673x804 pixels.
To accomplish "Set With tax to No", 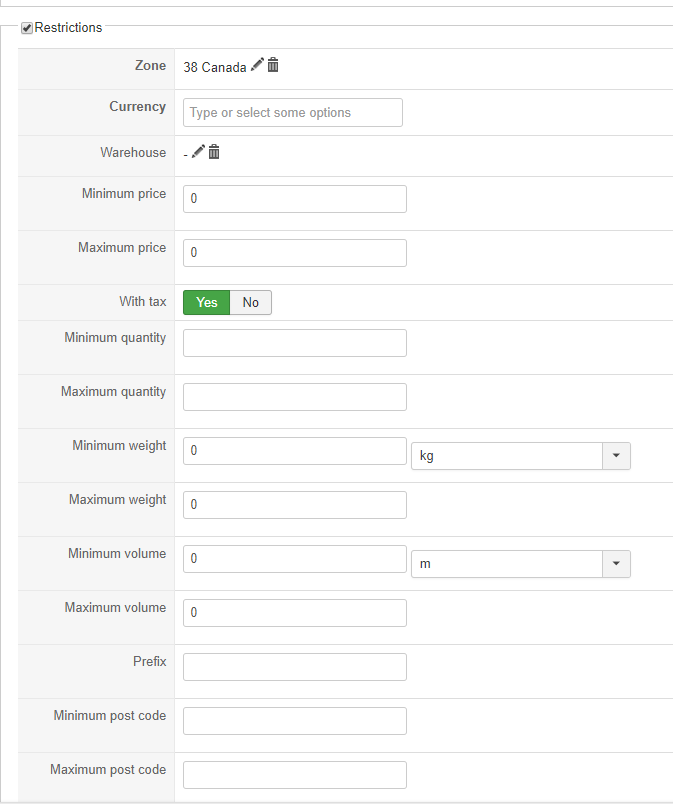I will tap(250, 302).
